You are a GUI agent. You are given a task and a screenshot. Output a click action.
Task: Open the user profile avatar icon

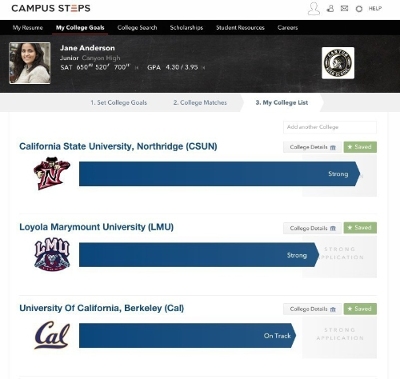point(313,9)
